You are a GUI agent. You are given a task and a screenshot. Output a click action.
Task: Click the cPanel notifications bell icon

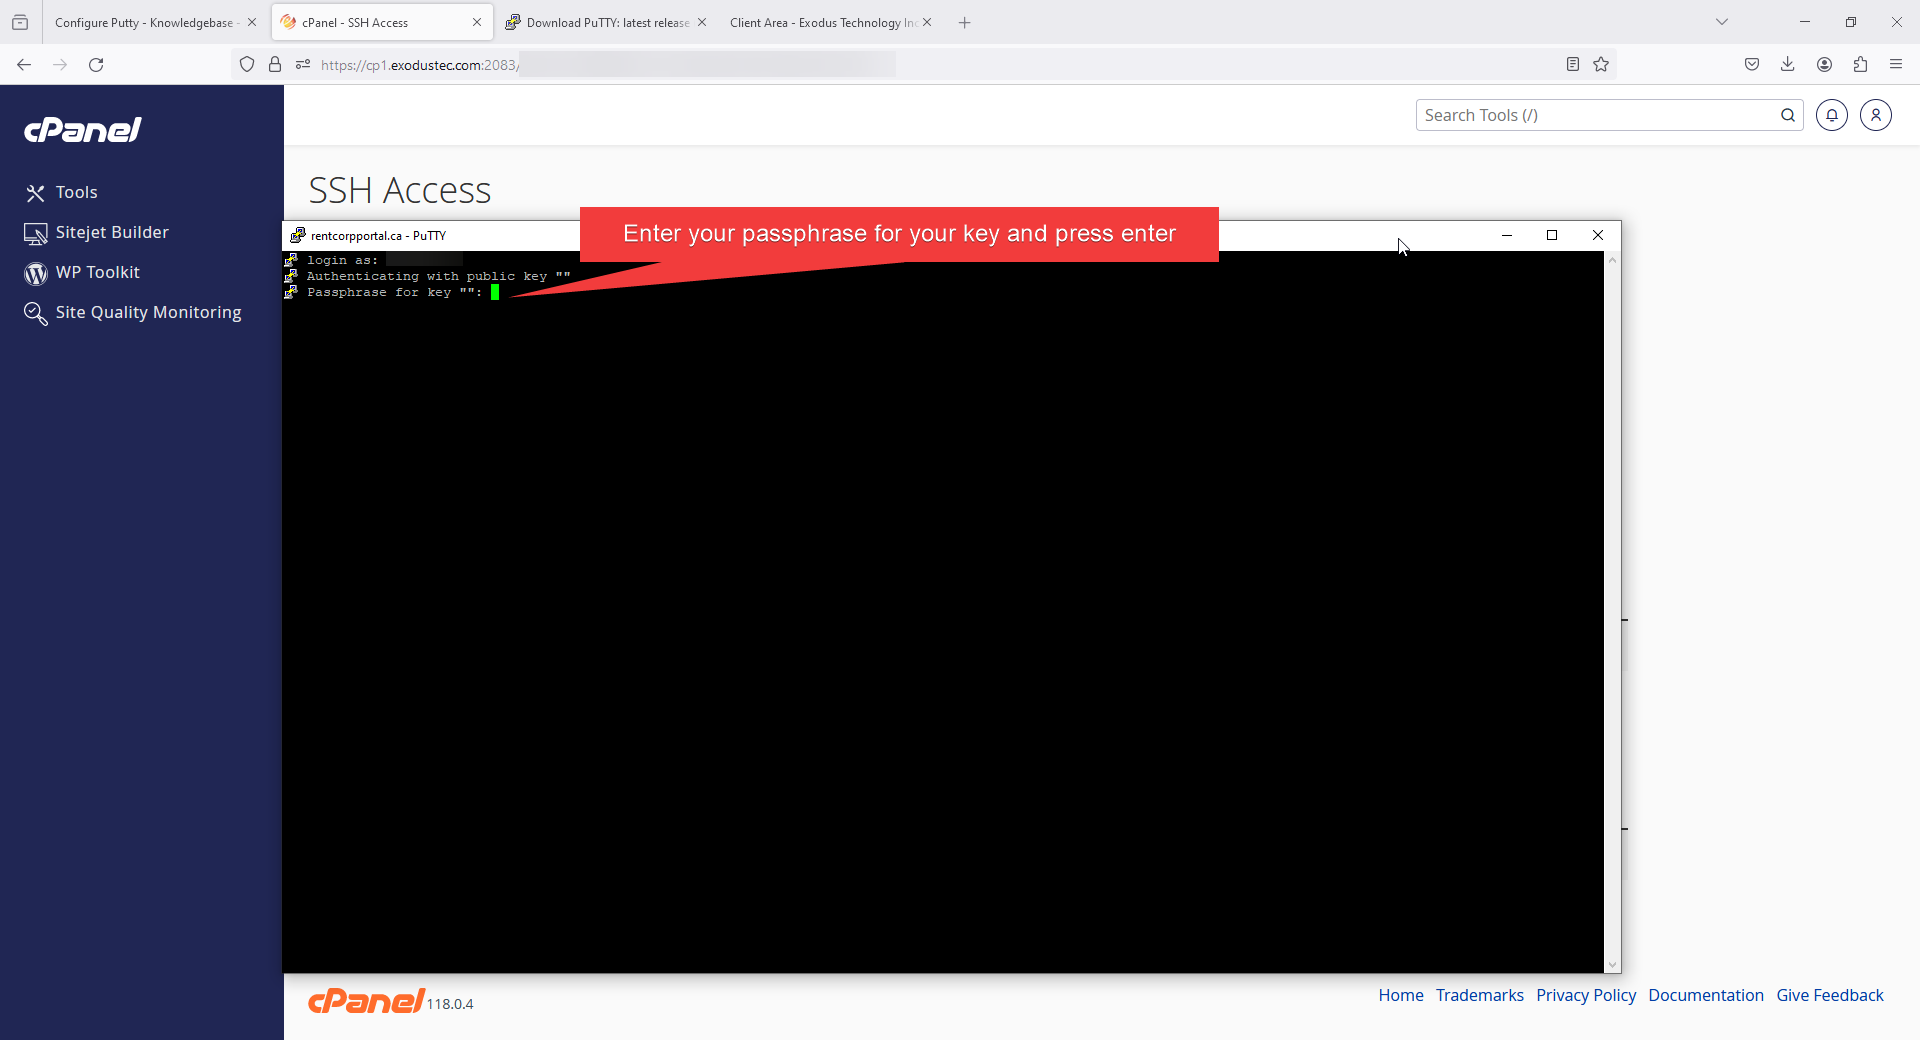pos(1831,115)
